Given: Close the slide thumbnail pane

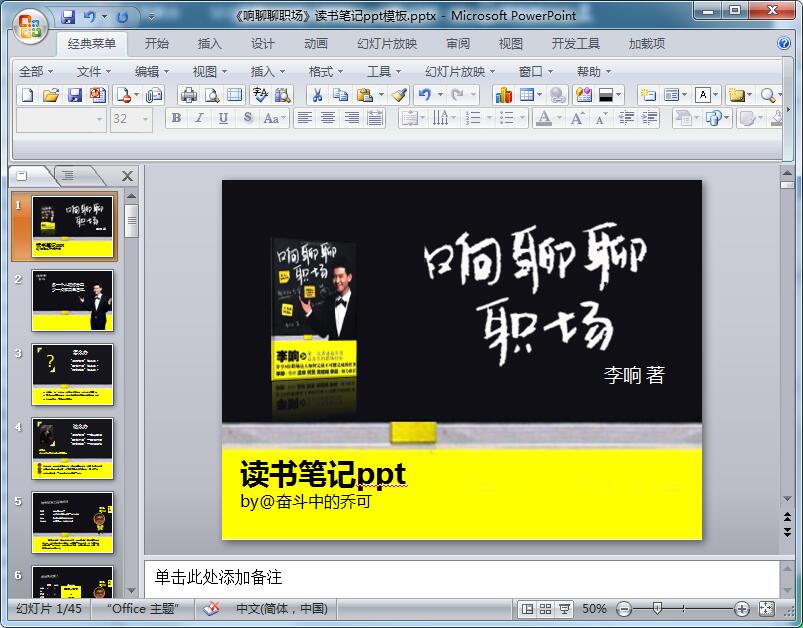Looking at the screenshot, I should pos(127,177).
